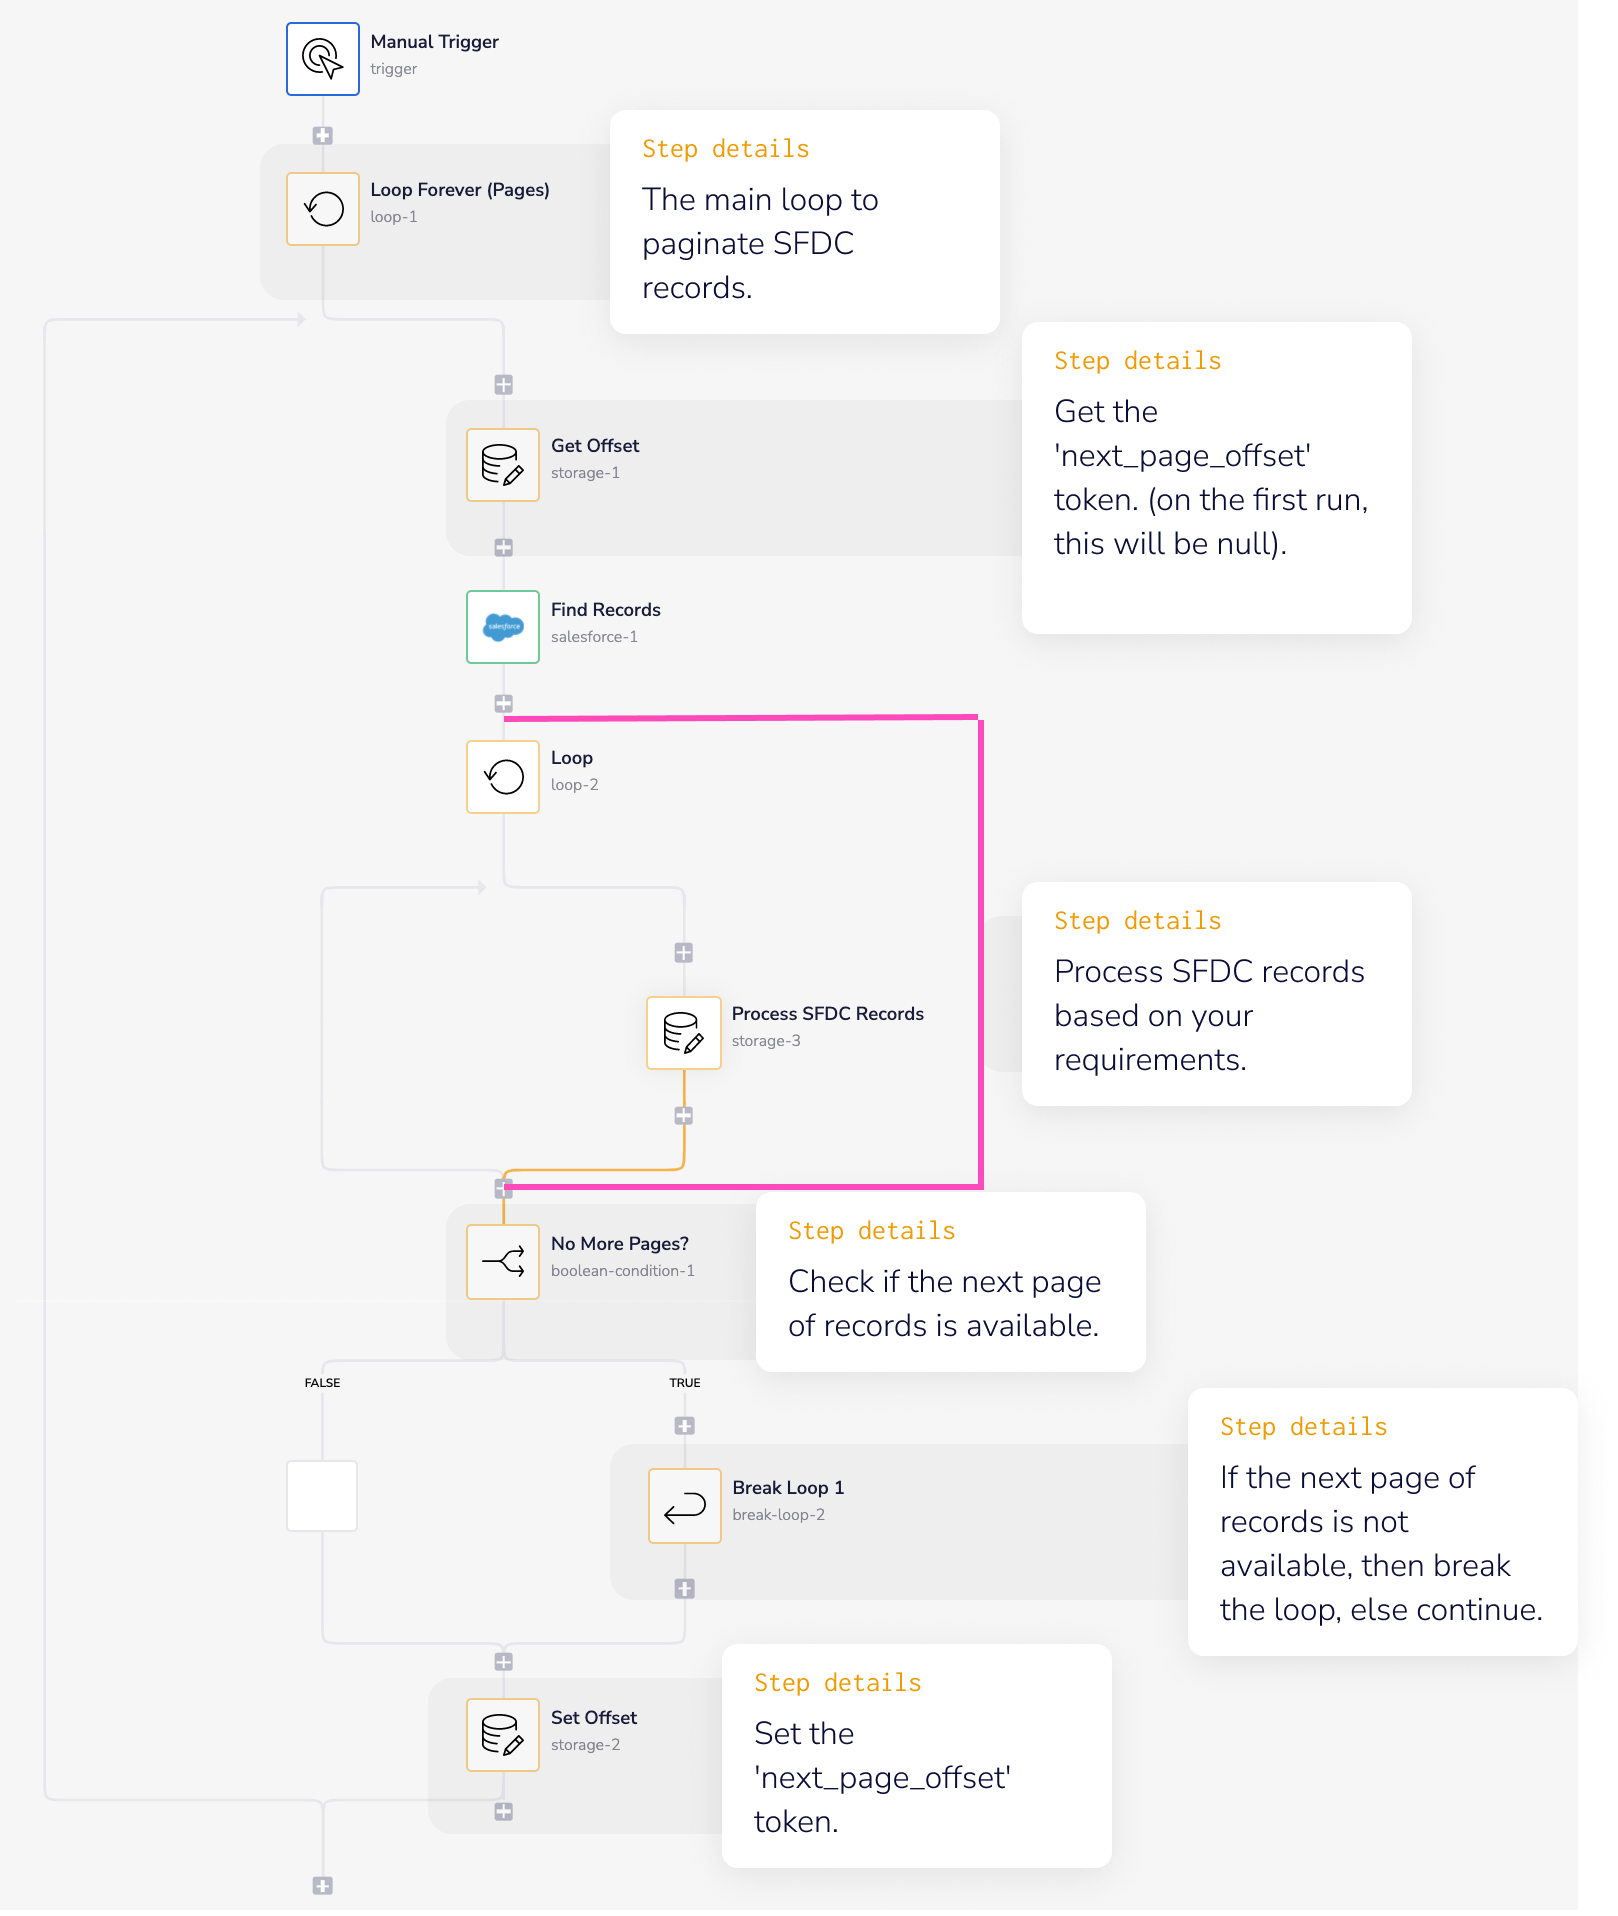Add a step below Get Offset
This screenshot has height=1916, width=1618.
[503, 547]
